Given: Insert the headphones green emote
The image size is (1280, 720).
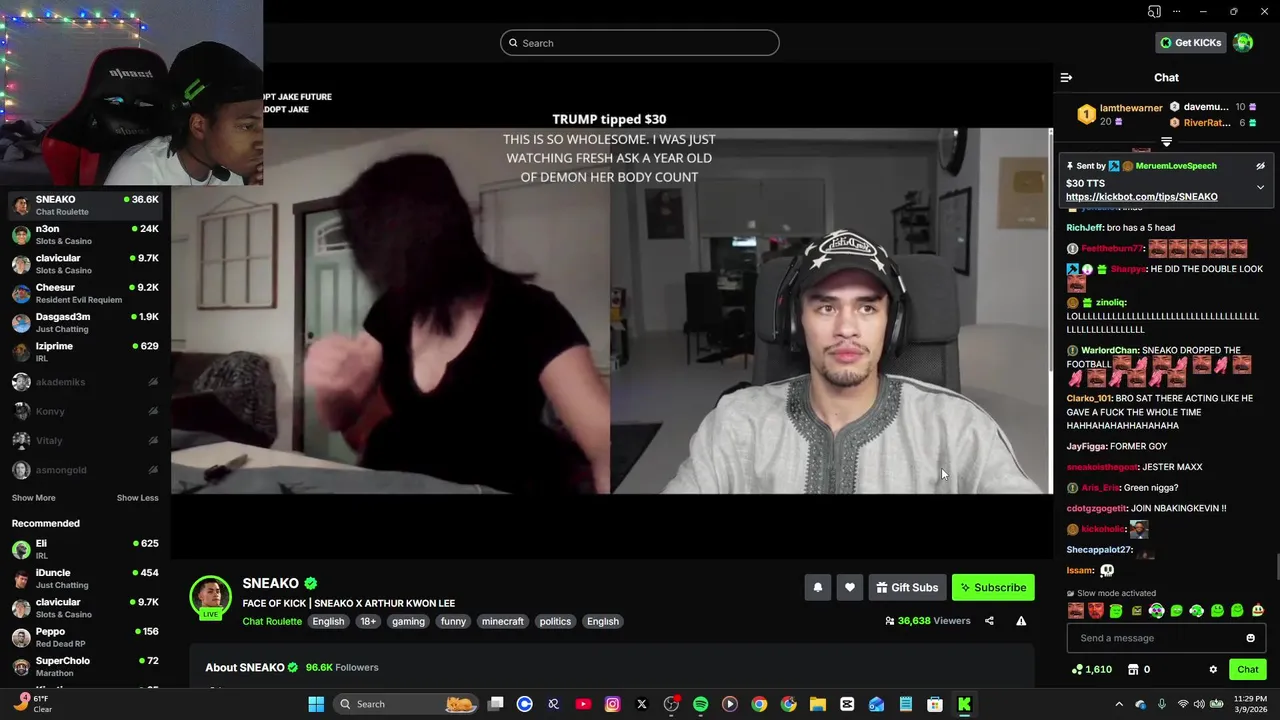Looking at the screenshot, I should tap(1156, 610).
